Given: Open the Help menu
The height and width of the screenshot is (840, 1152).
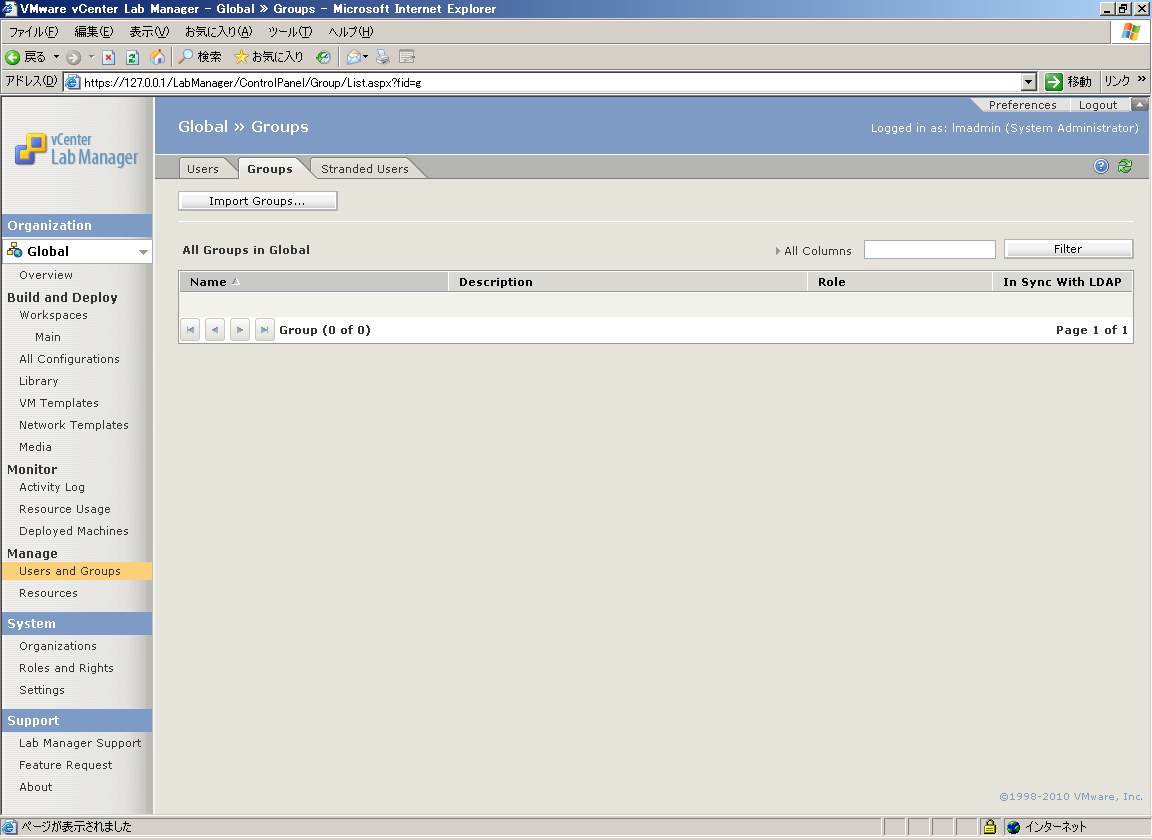Looking at the screenshot, I should [350, 32].
